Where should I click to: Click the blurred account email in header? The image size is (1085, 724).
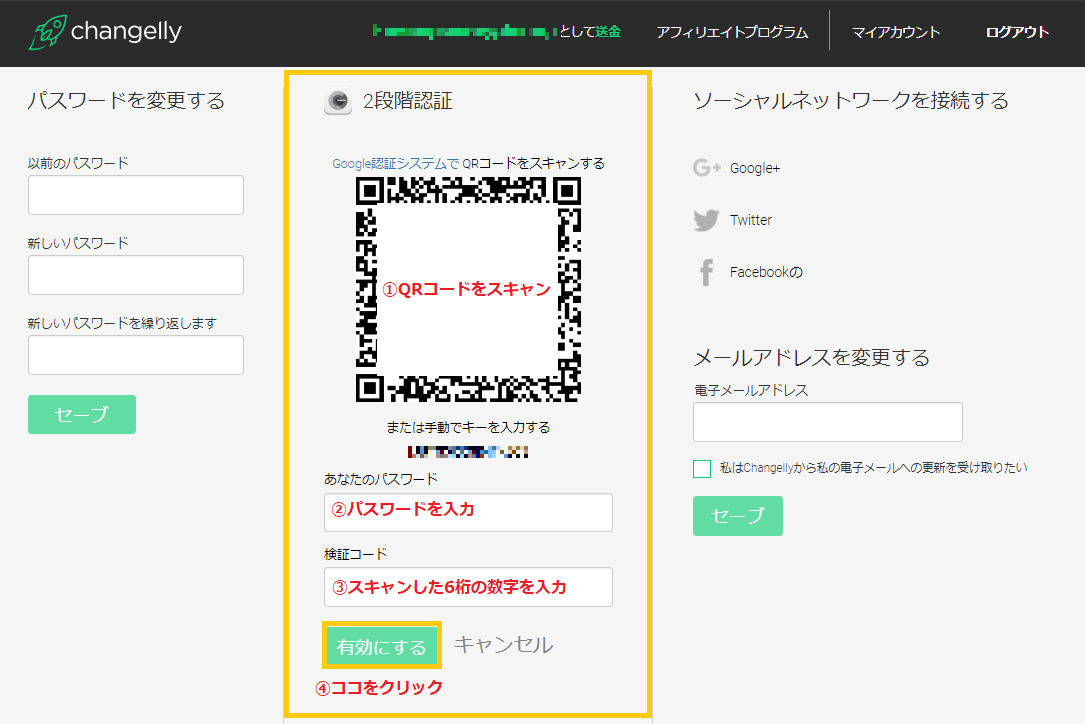click(x=464, y=31)
